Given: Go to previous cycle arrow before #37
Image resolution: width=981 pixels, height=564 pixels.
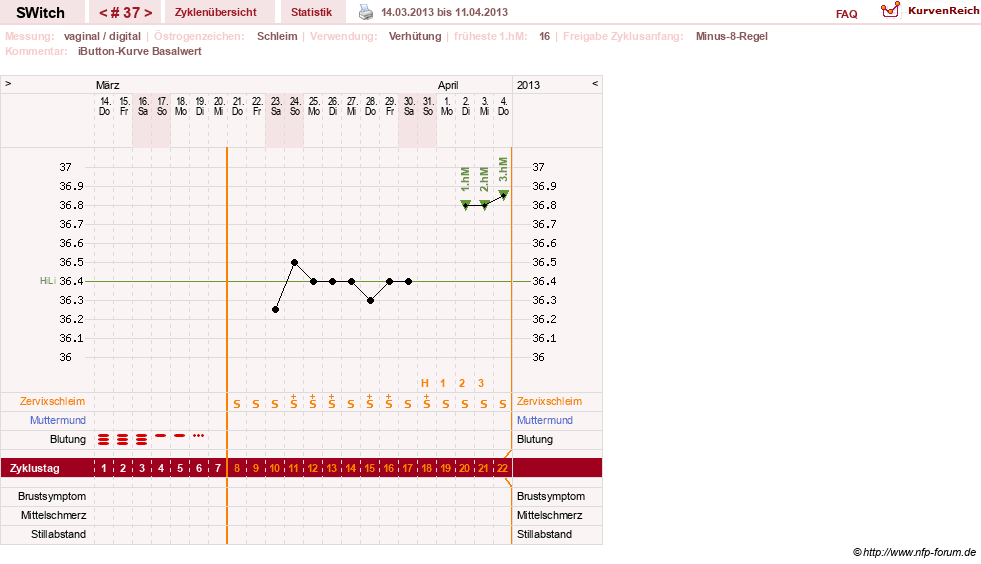Looking at the screenshot, I should (103, 13).
